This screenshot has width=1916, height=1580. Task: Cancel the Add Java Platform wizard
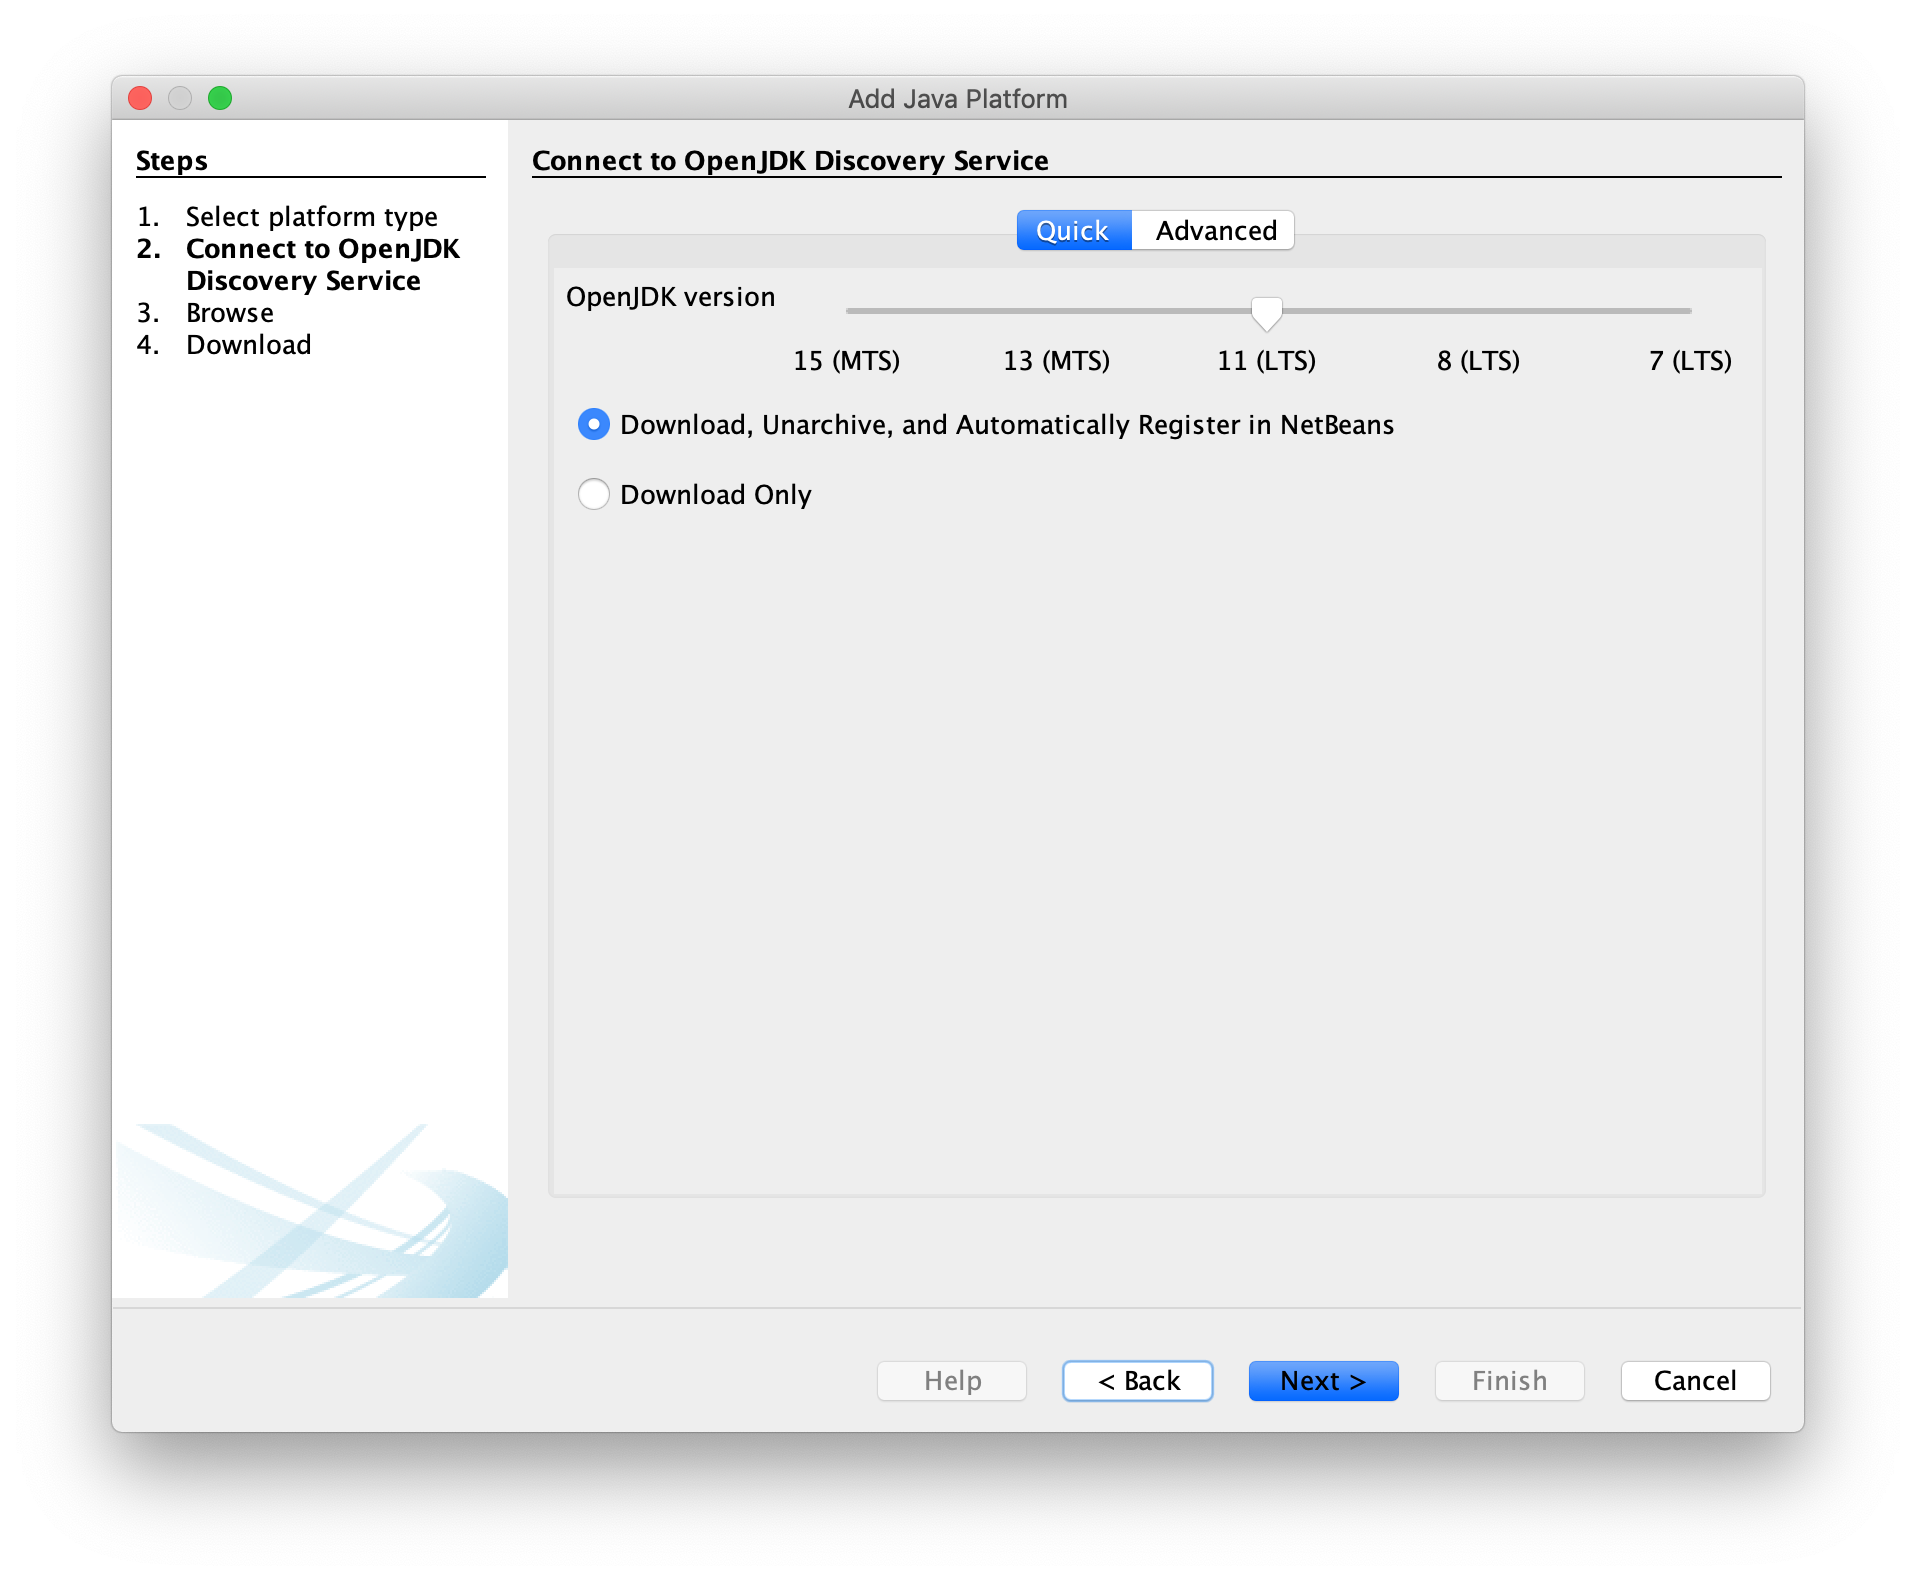coord(1695,1380)
